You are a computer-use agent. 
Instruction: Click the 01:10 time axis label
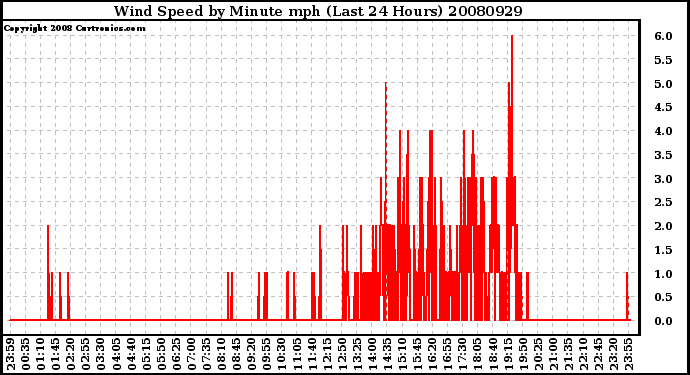pos(40,354)
